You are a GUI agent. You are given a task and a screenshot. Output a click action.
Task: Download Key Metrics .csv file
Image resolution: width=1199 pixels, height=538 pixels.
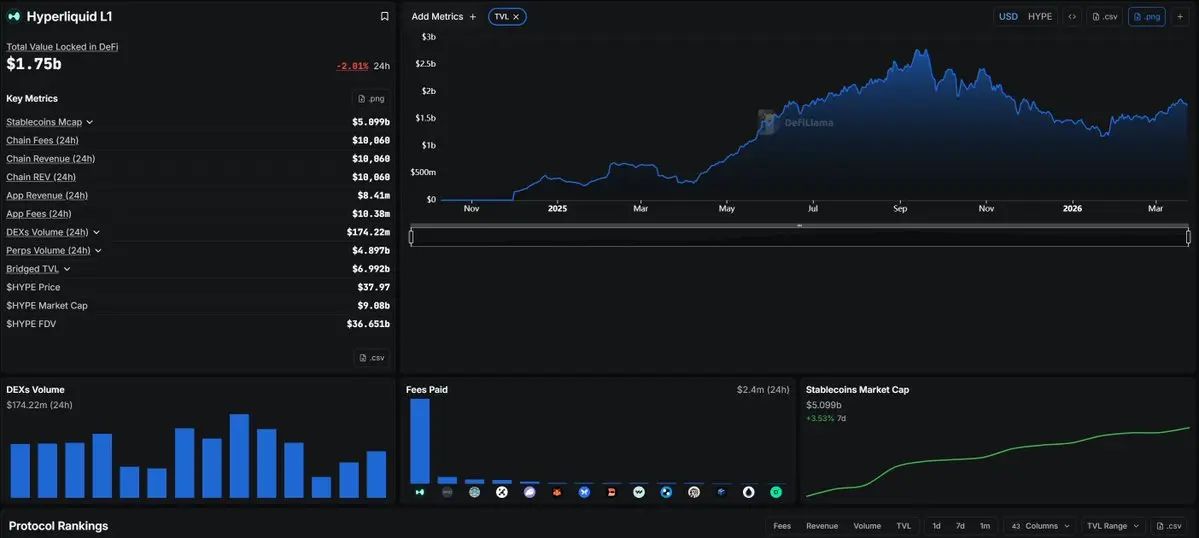pos(372,358)
